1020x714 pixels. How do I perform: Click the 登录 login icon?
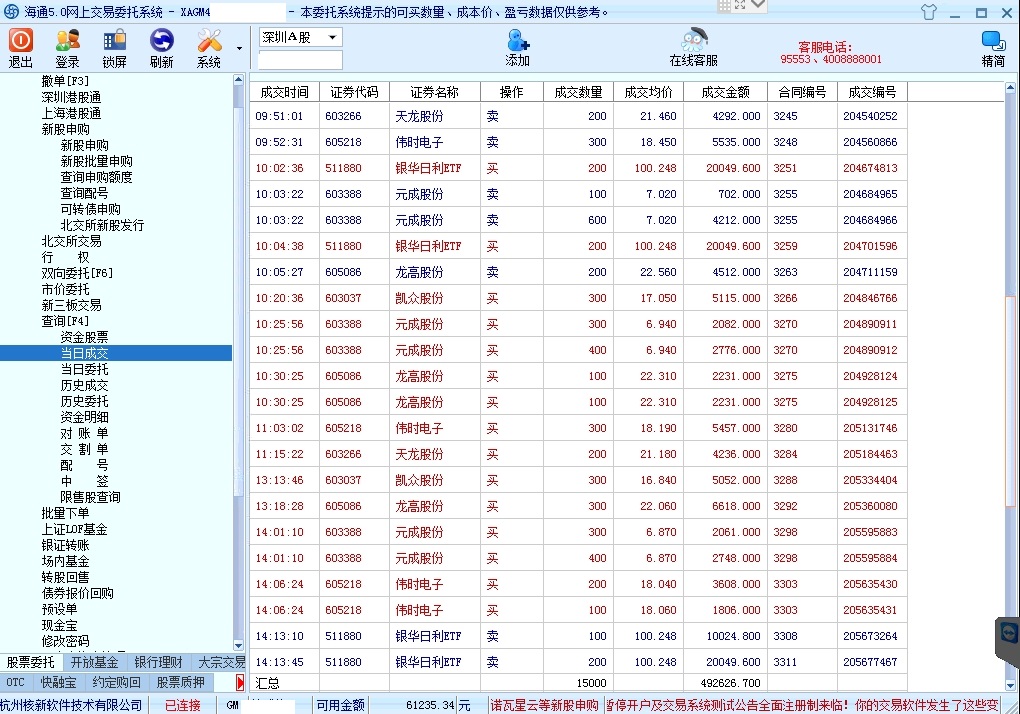[x=67, y=47]
